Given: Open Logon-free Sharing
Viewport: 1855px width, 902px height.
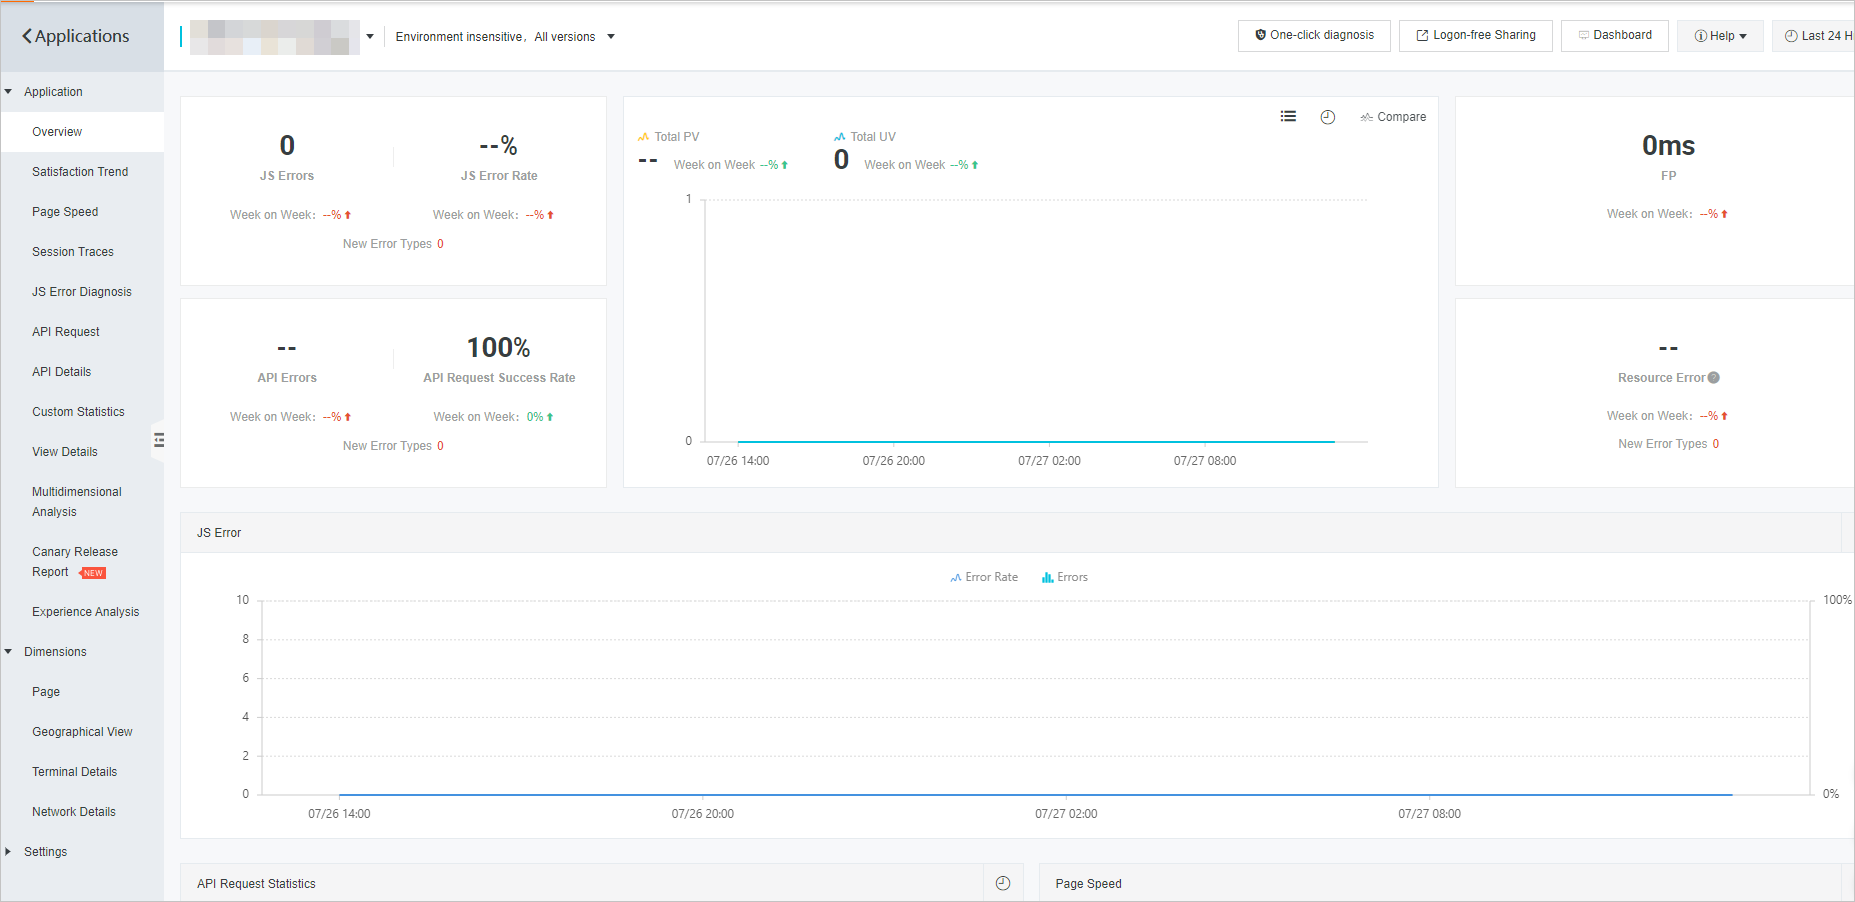Looking at the screenshot, I should point(1476,35).
